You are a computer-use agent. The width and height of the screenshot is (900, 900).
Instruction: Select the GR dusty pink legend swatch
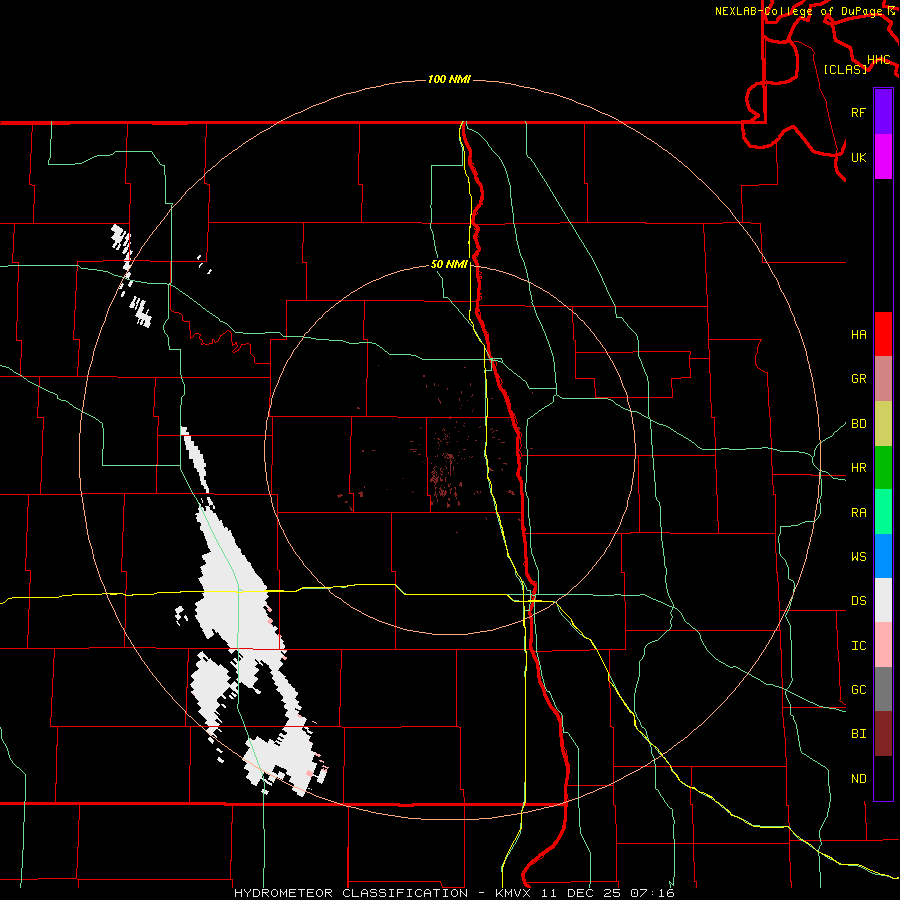[x=883, y=379]
